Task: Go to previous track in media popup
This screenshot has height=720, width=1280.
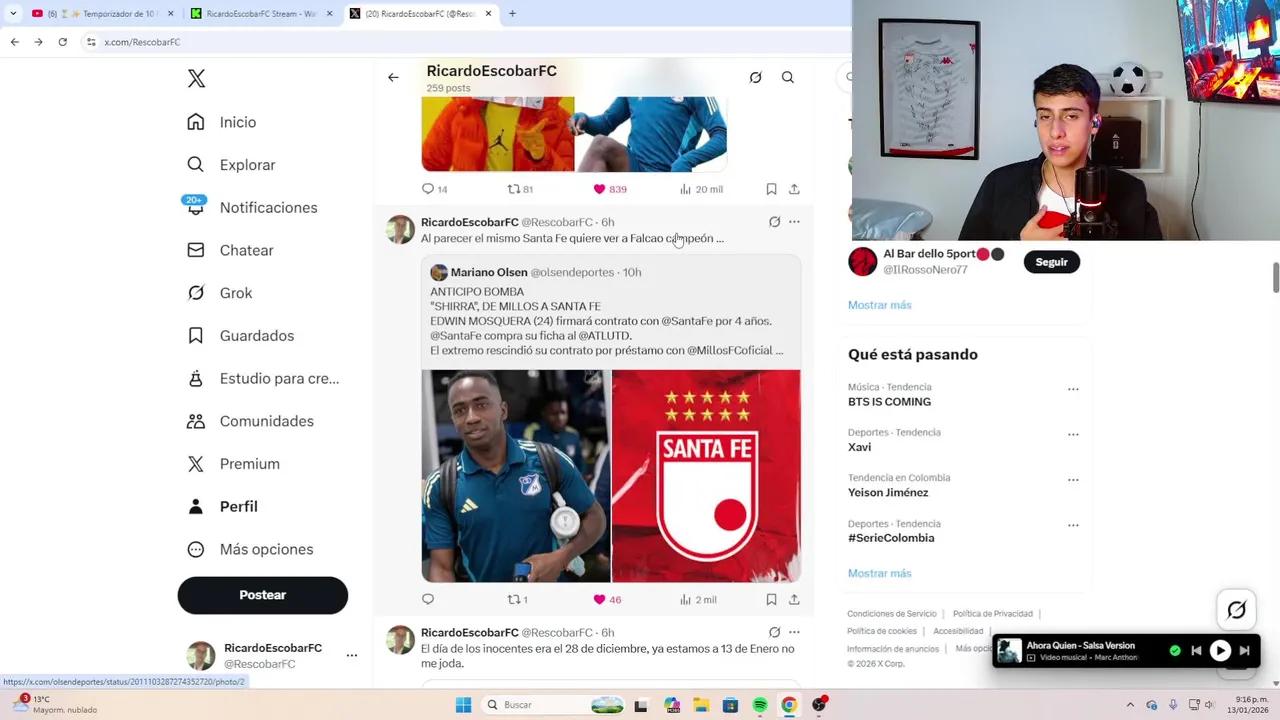Action: (1196, 651)
